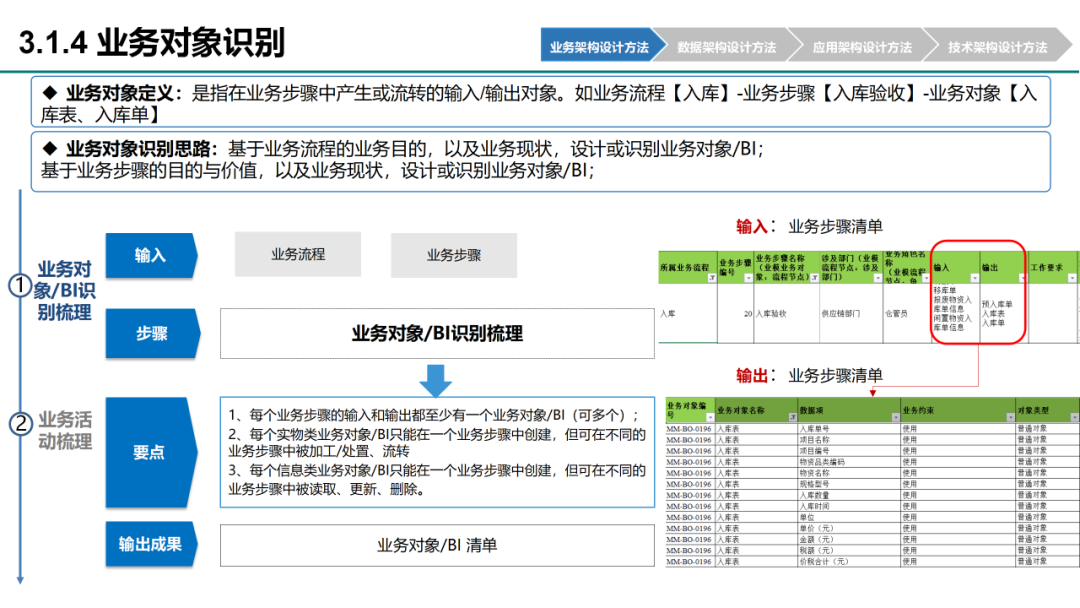
Task: Open the 所属业务流程 column filter
Action: click(712, 278)
